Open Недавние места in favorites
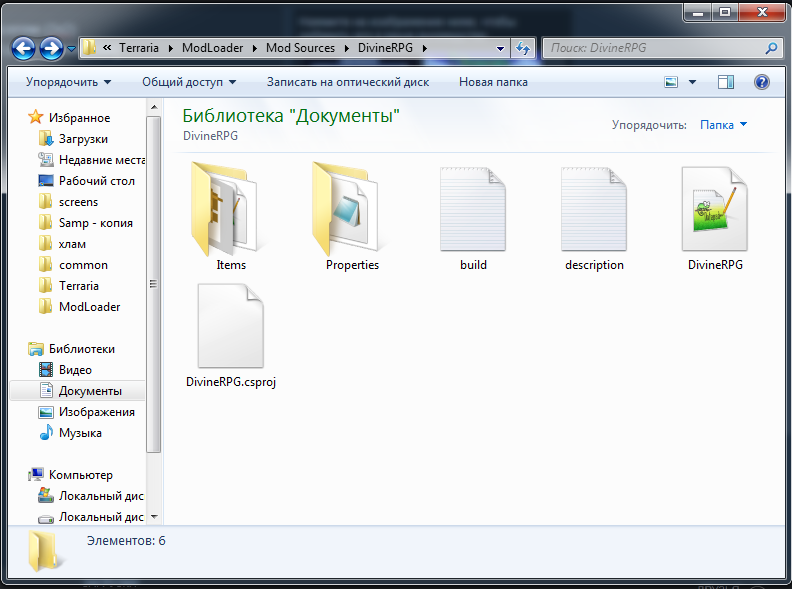Viewport: 792px width, 589px height. 92,160
